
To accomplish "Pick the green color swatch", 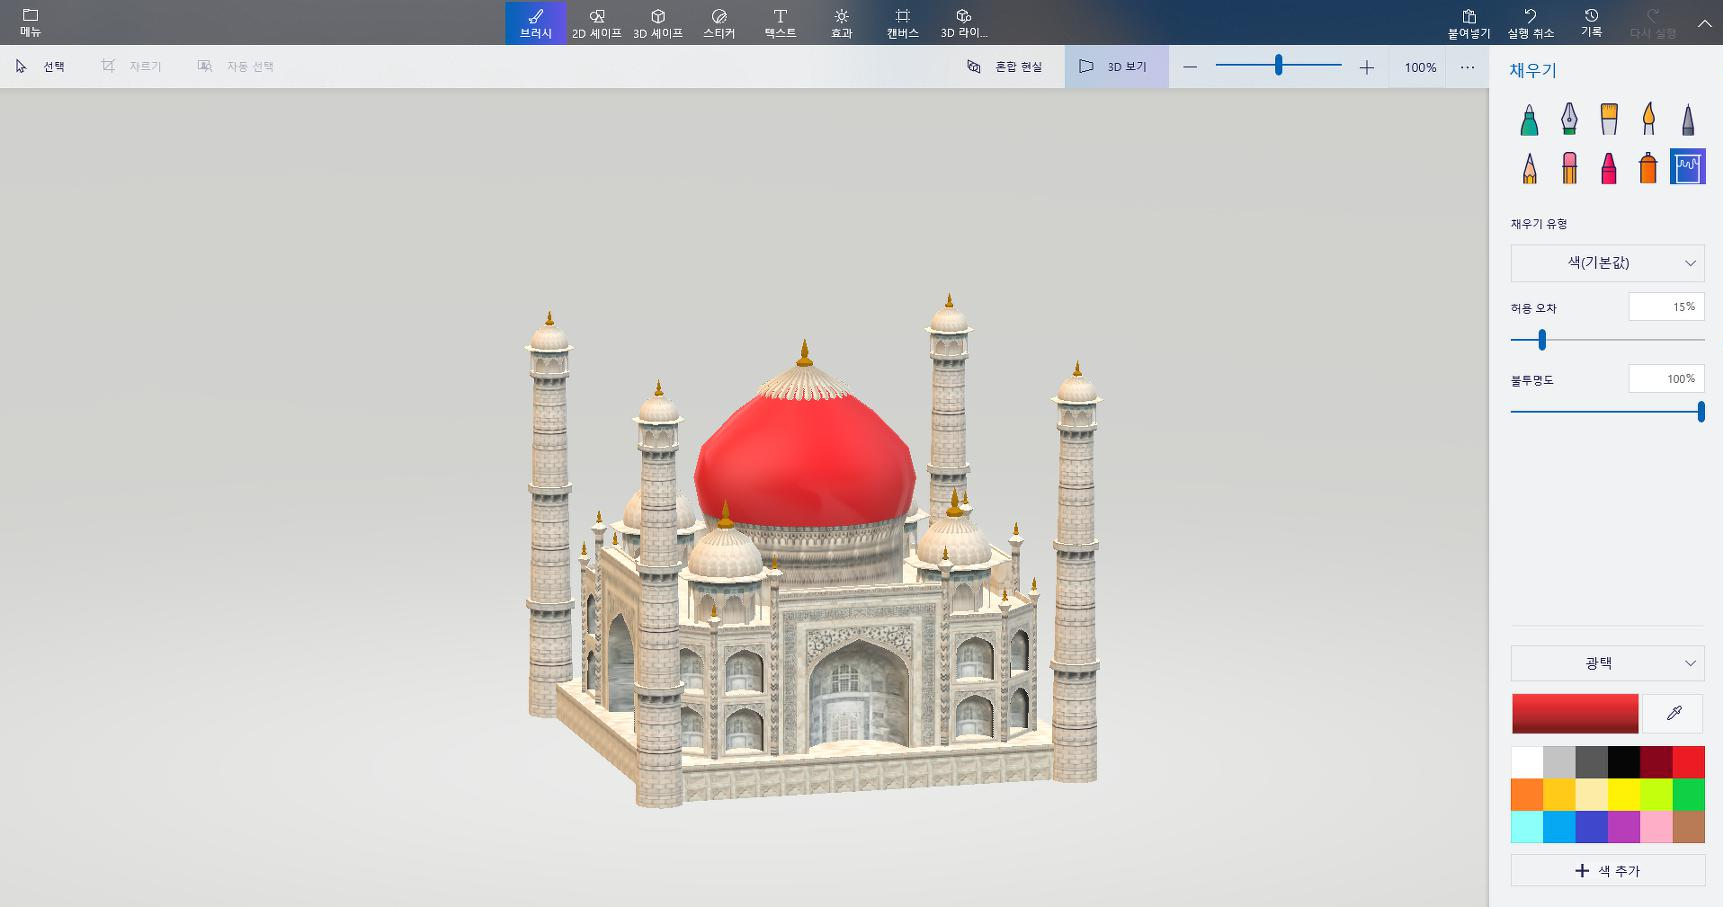I will coord(1689,795).
